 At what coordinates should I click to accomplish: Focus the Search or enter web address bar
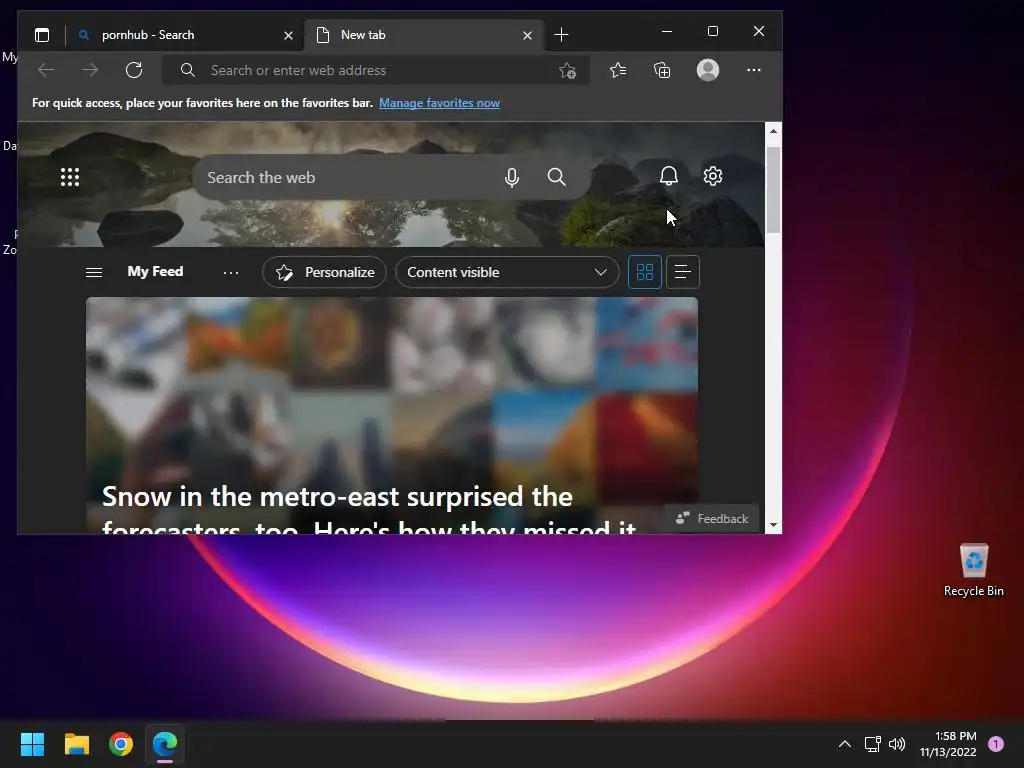(x=376, y=70)
